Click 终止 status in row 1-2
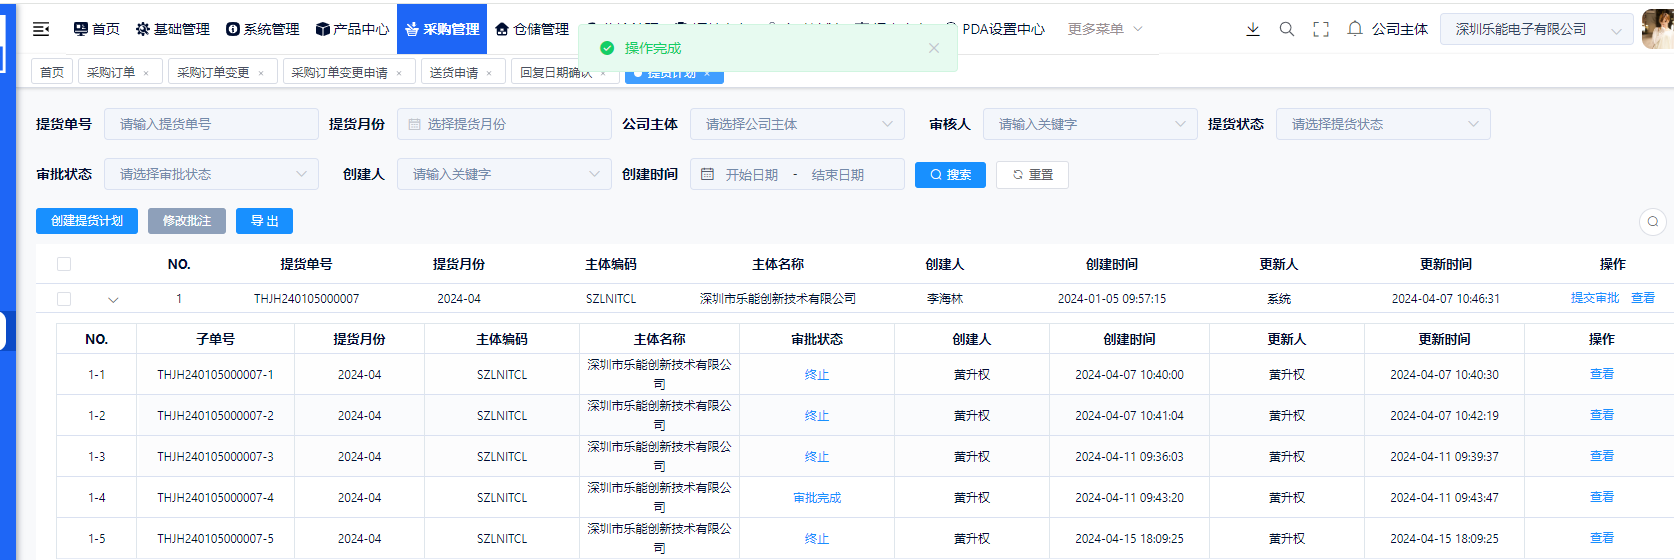This screenshot has width=1674, height=560. [x=817, y=416]
